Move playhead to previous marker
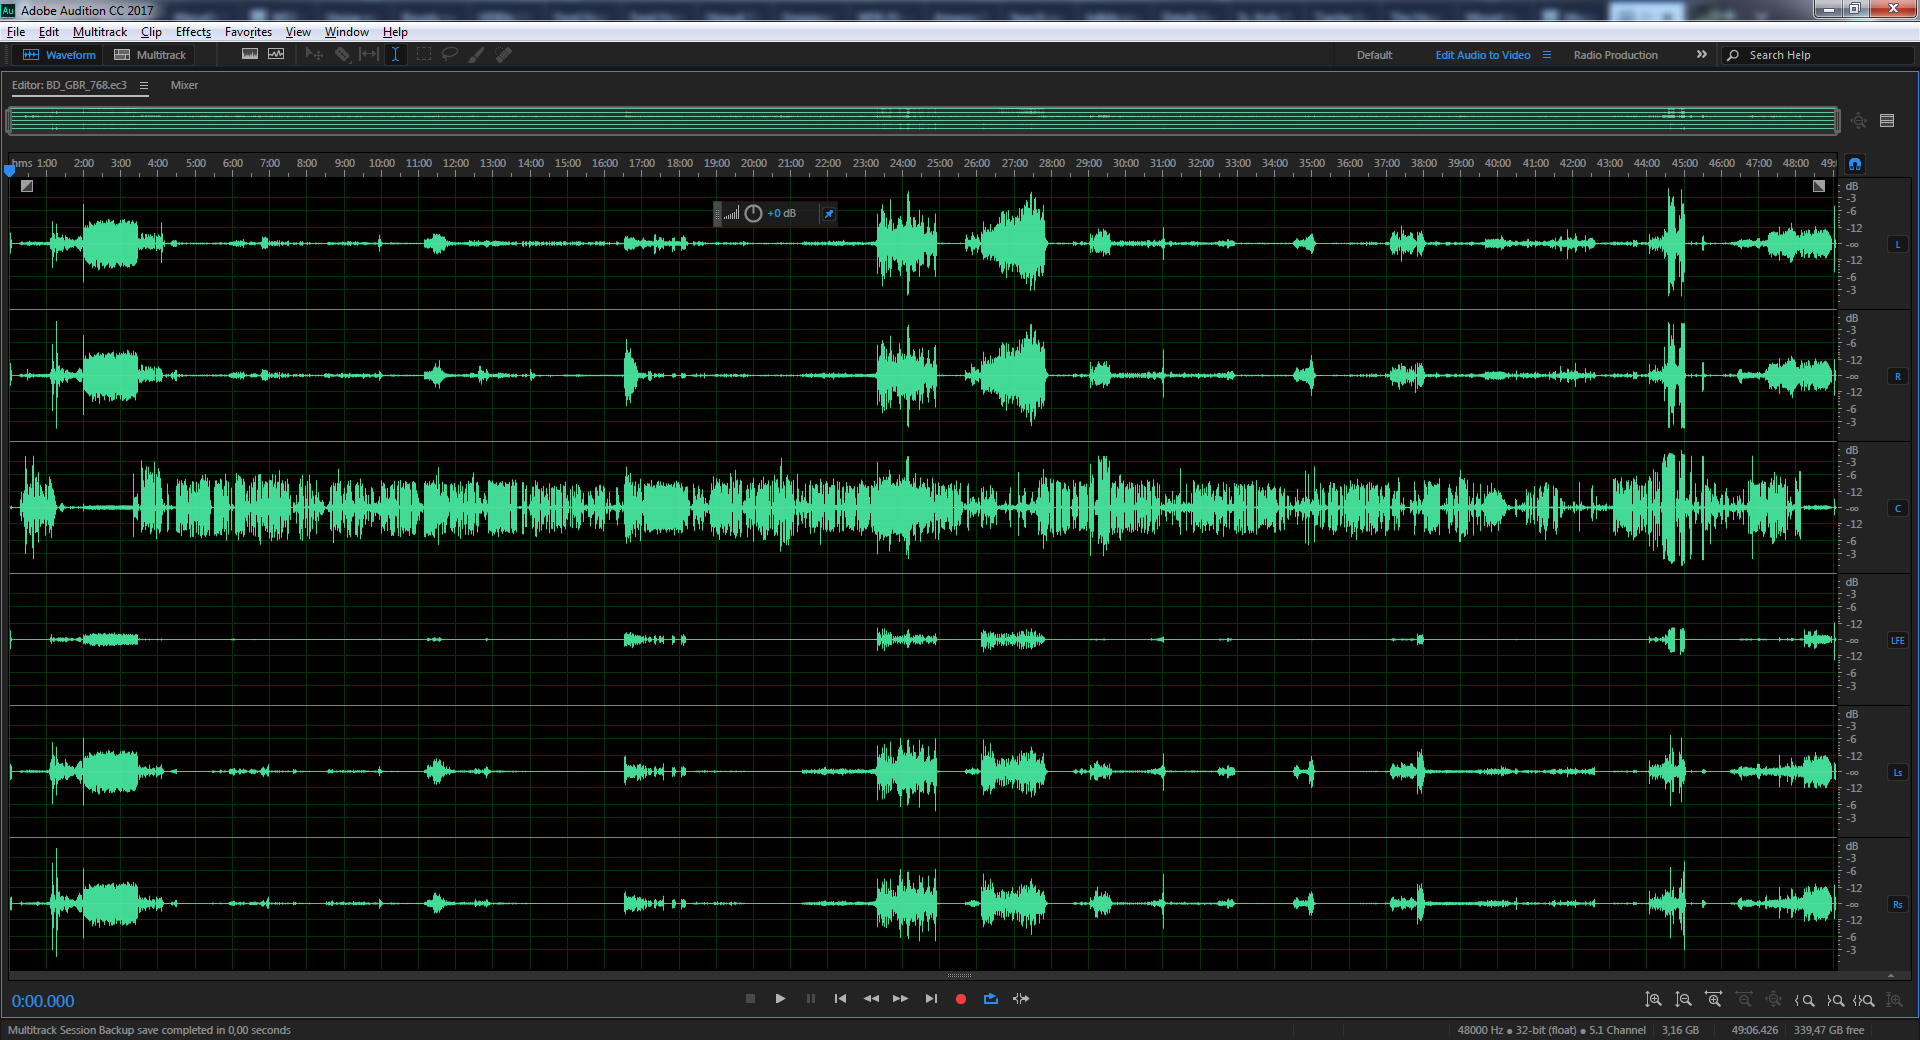This screenshot has width=1920, height=1040. pyautogui.click(x=841, y=999)
